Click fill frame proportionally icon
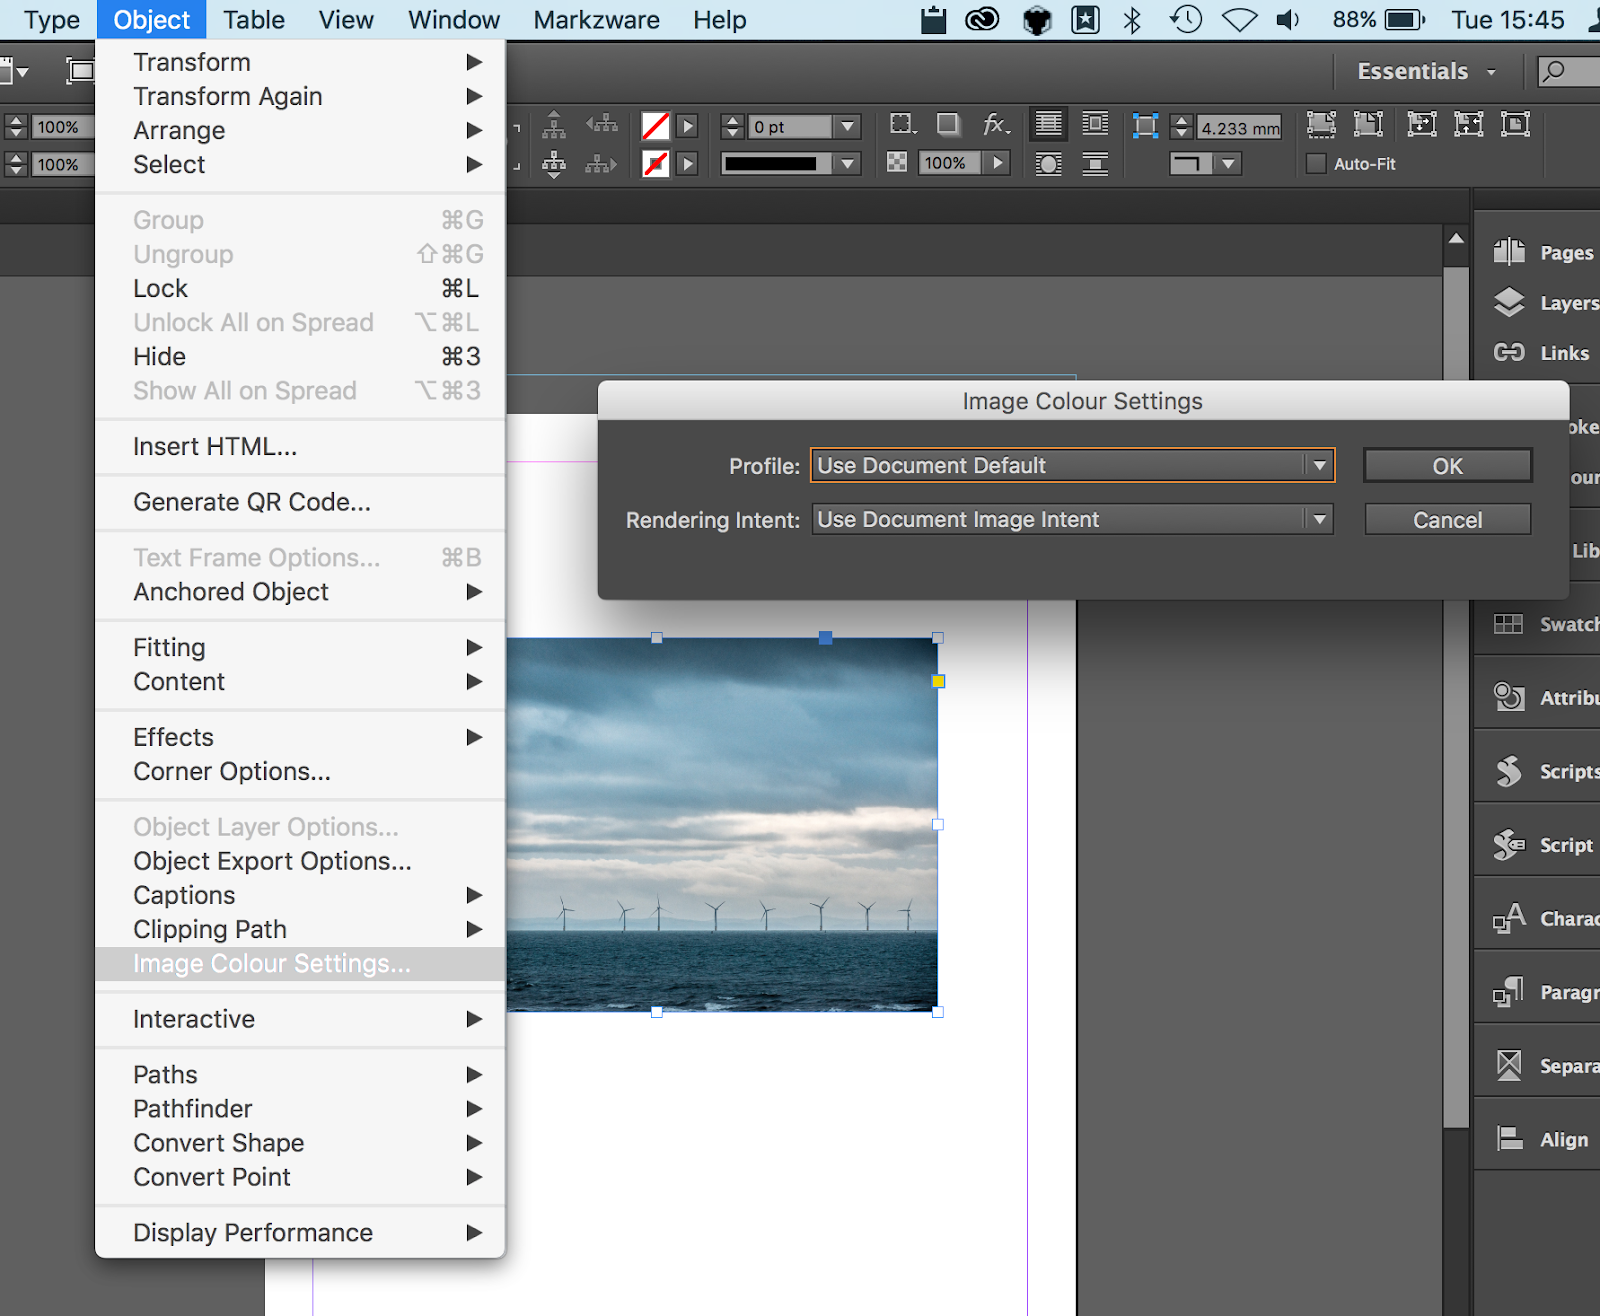 pyautogui.click(x=1321, y=124)
